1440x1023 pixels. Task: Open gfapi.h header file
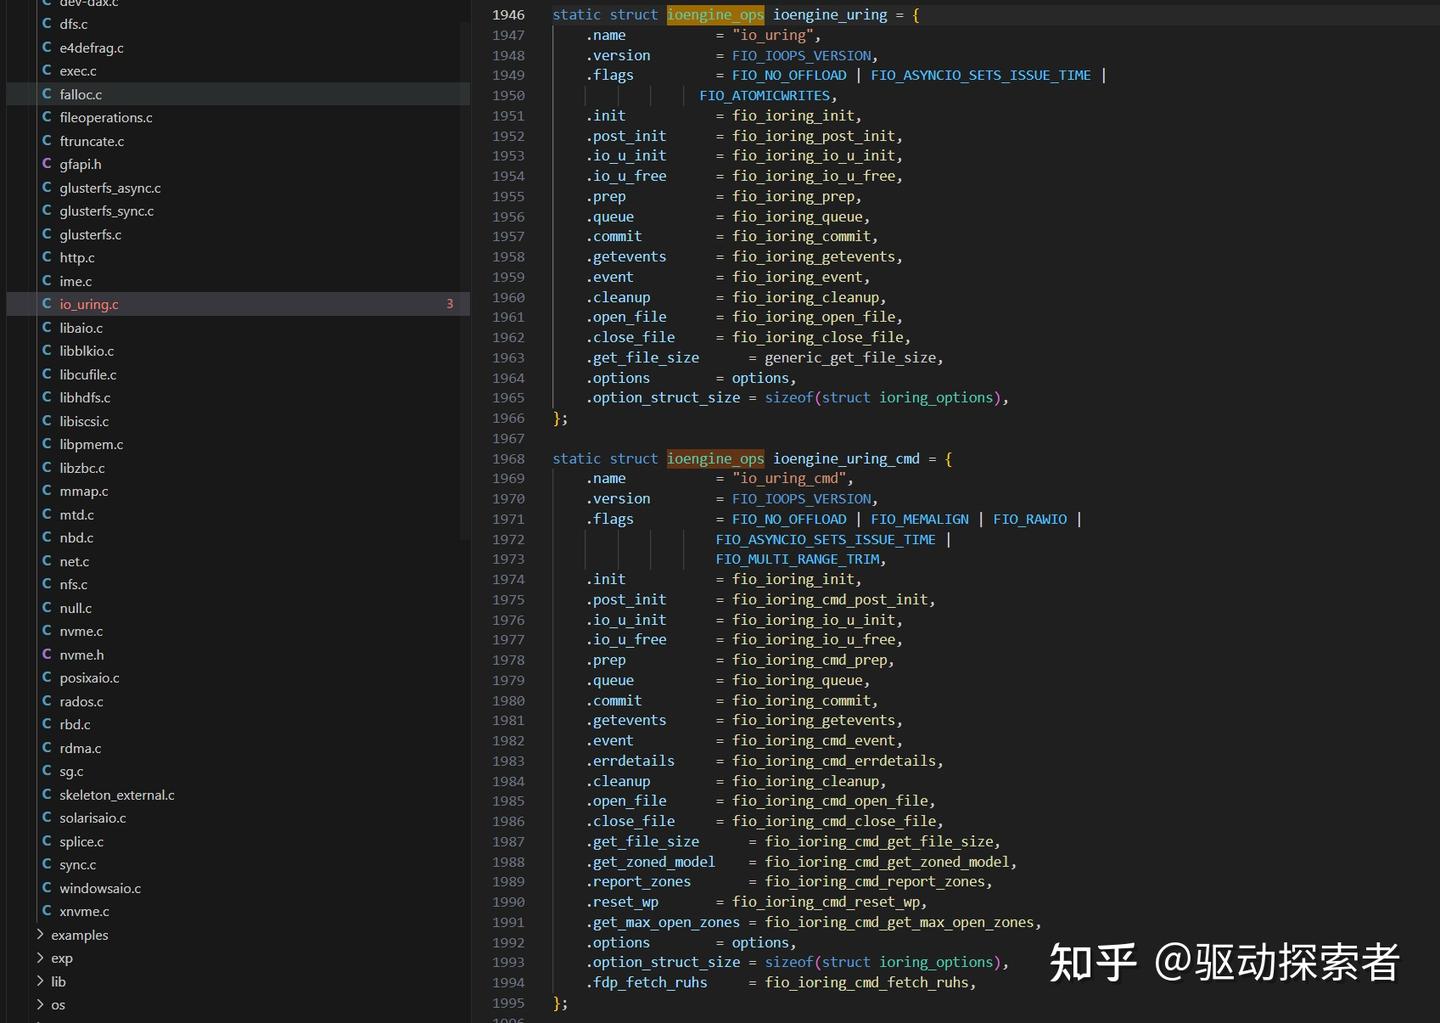[80, 164]
